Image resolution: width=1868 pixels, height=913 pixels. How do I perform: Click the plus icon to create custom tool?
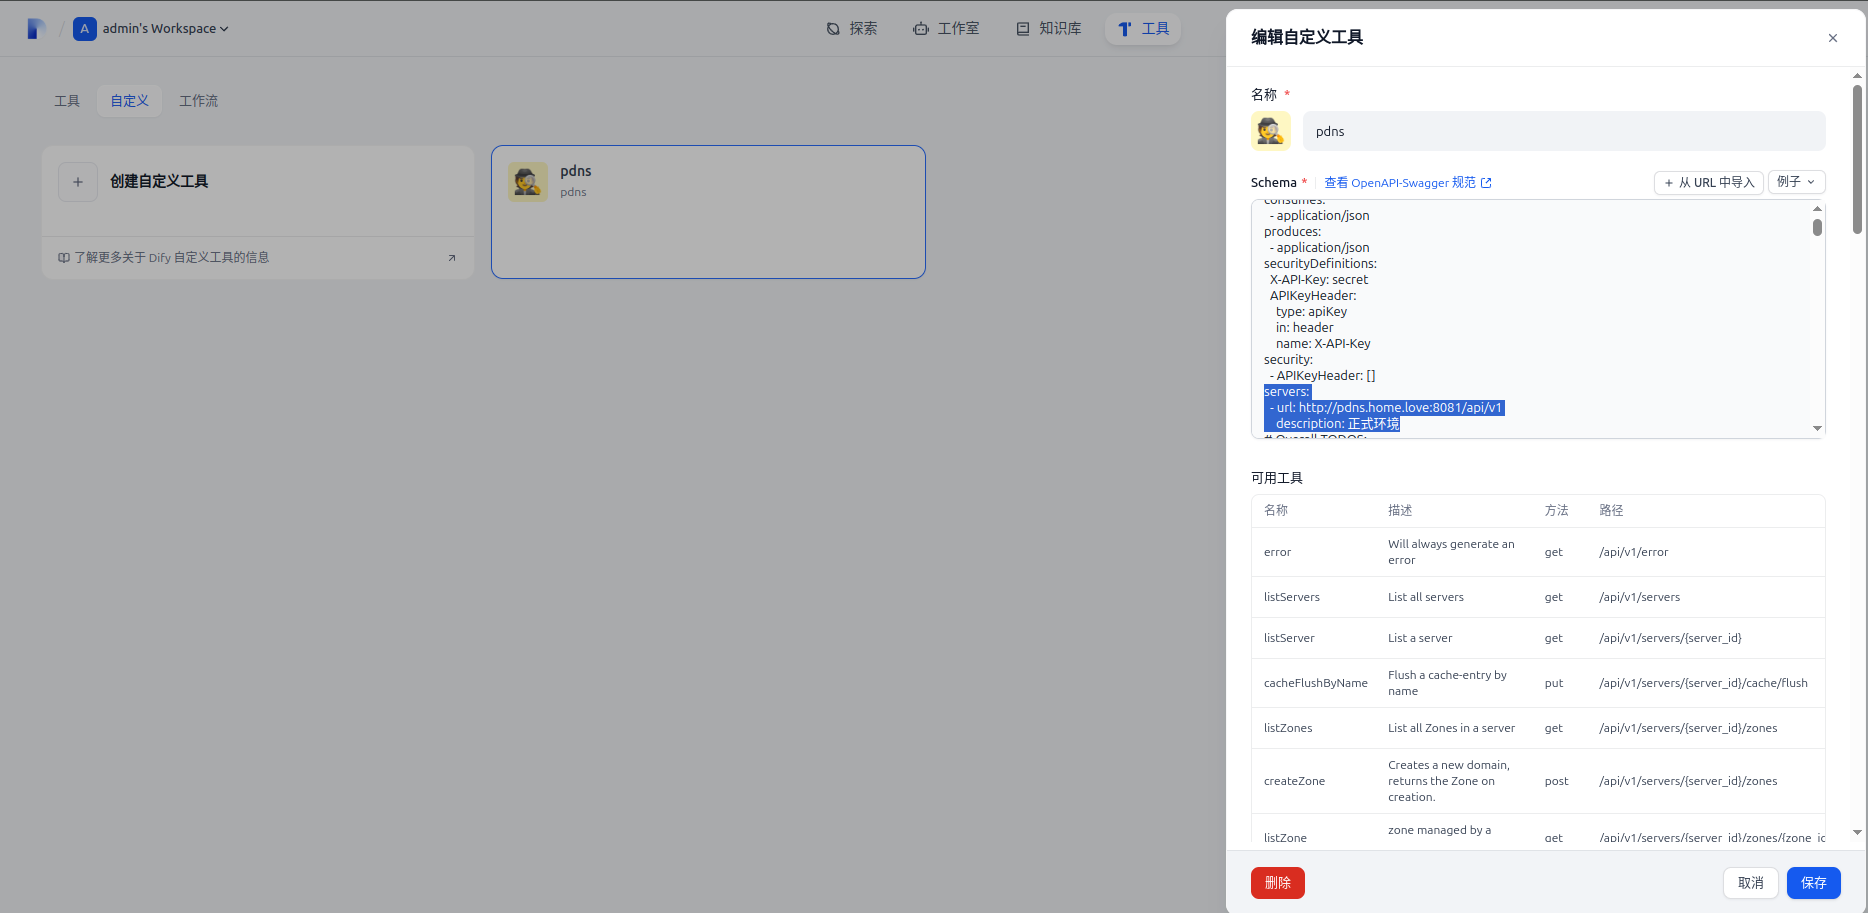(x=78, y=182)
